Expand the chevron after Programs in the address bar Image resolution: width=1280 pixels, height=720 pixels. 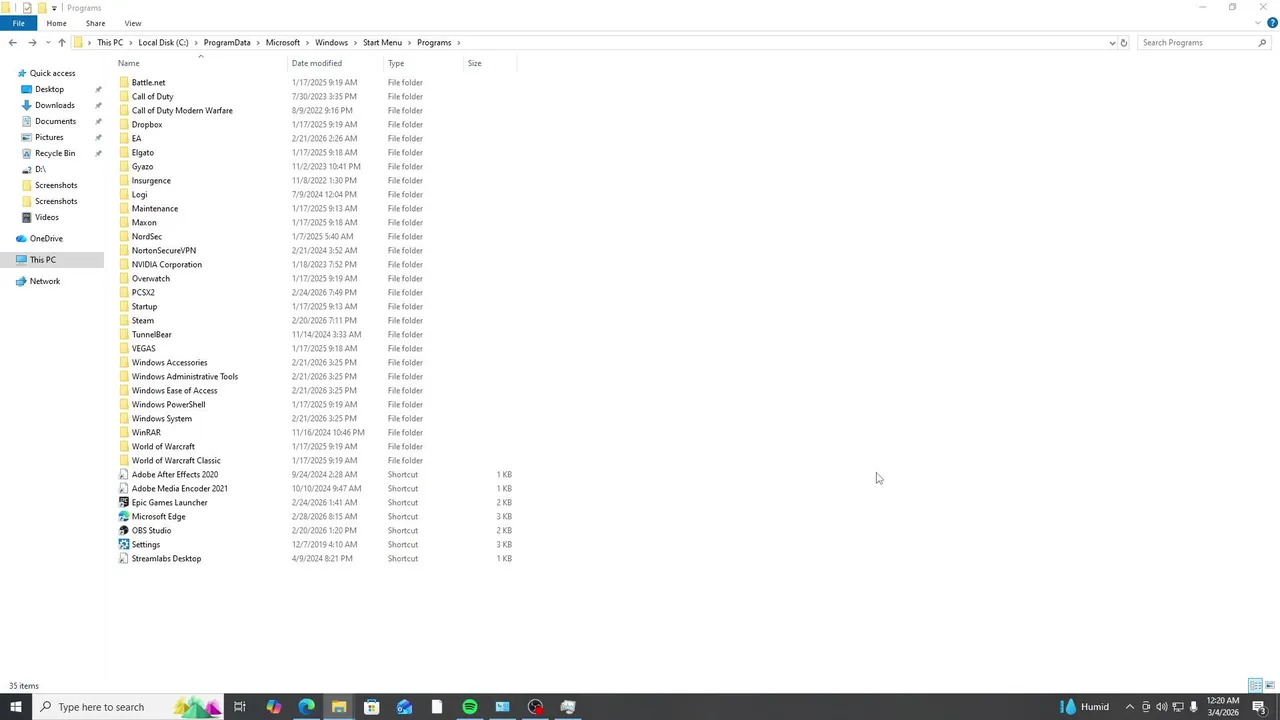tap(459, 43)
